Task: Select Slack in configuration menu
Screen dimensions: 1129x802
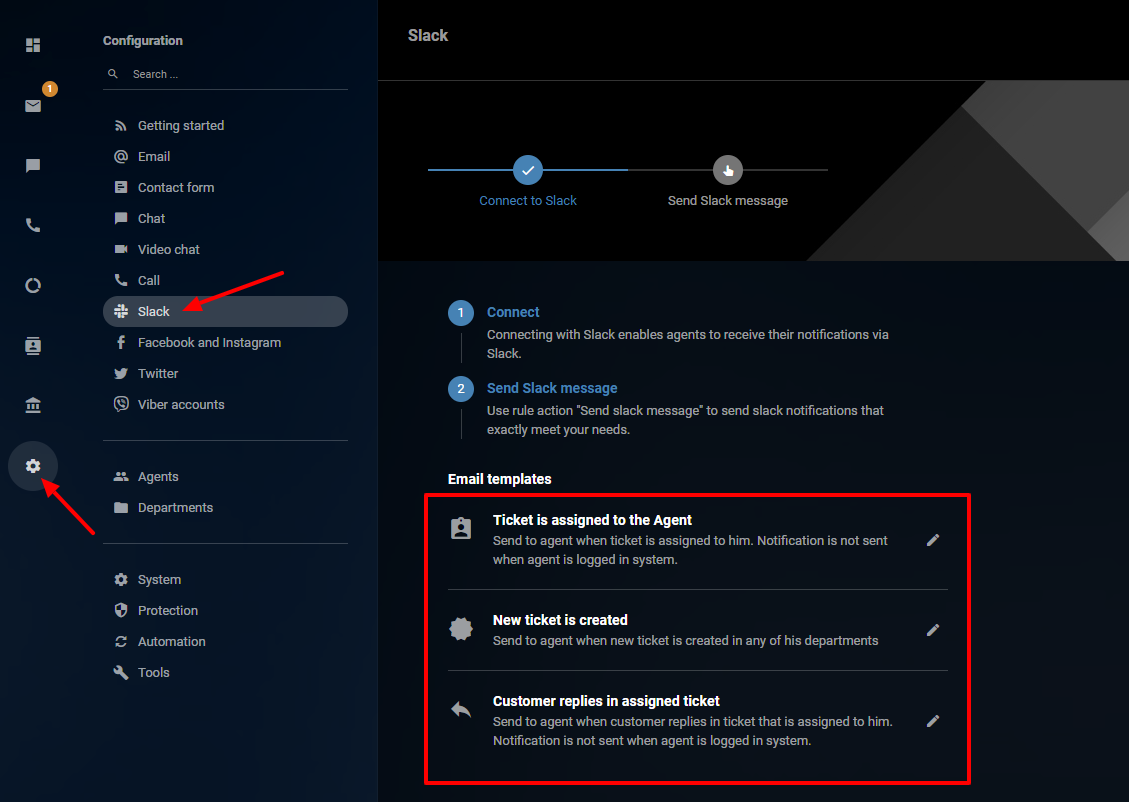Action: [x=225, y=311]
